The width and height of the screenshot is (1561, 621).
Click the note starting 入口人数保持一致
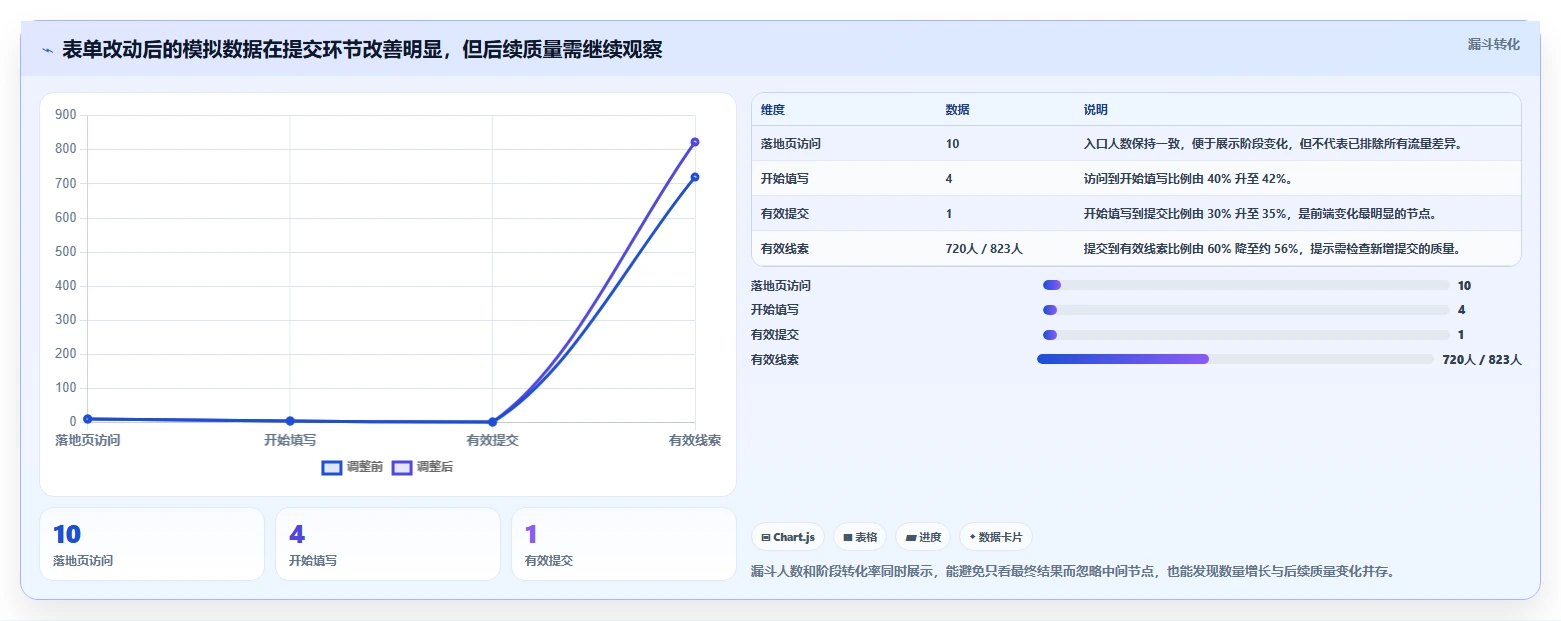pos(1273,144)
